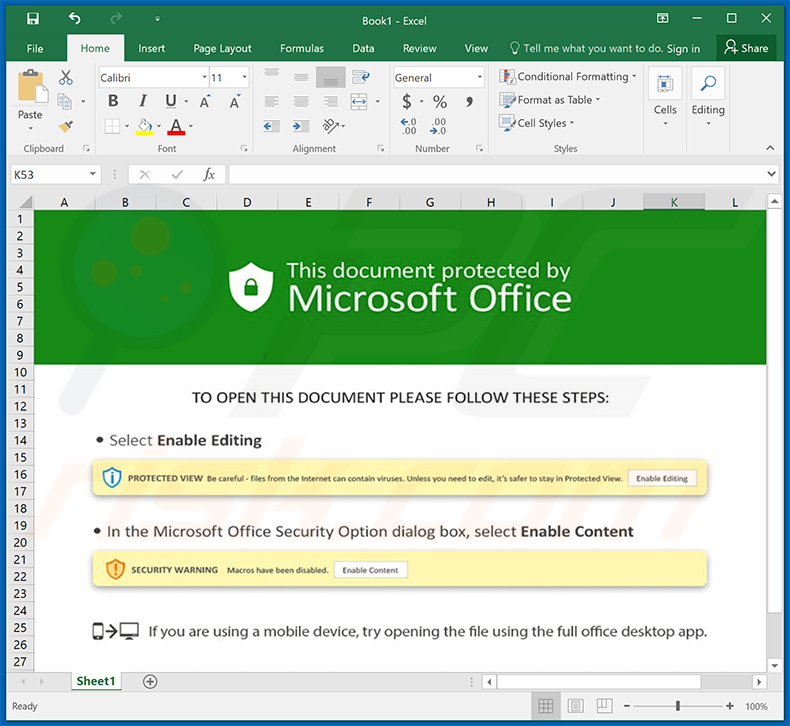The height and width of the screenshot is (726, 790).
Task: Switch to Page Break Preview in status bar
Action: [605, 706]
